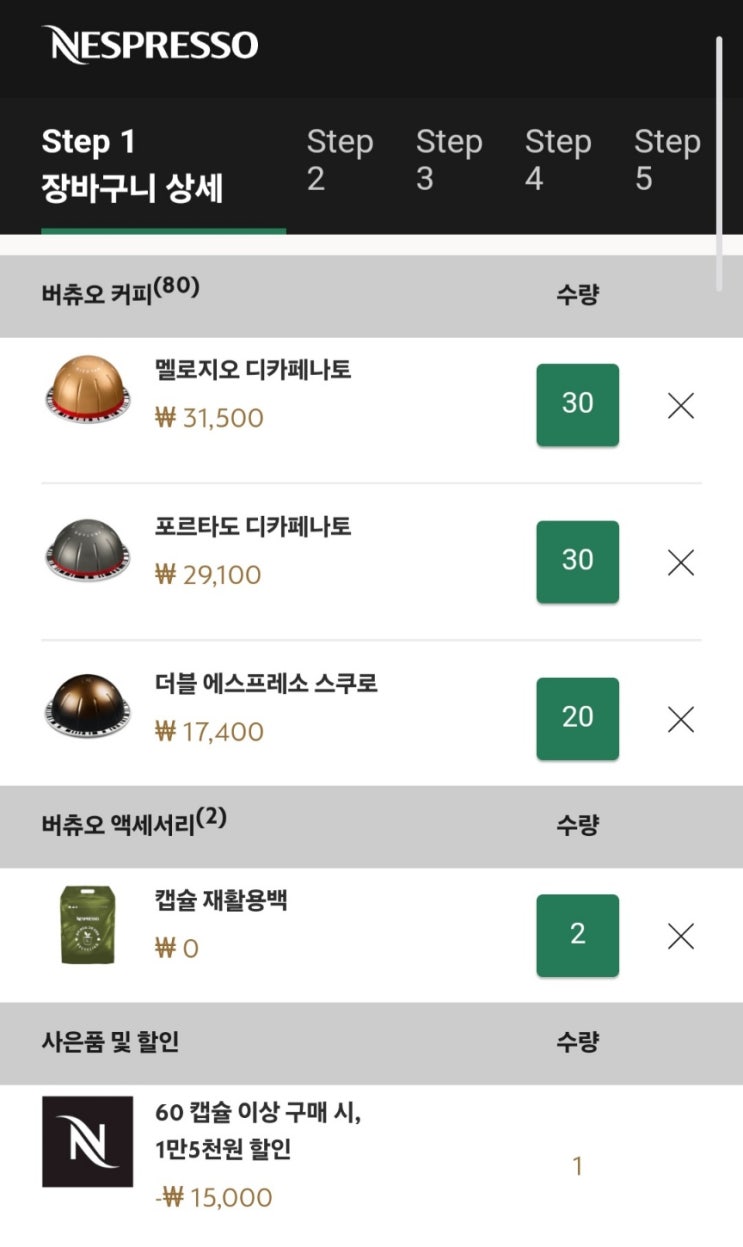The width and height of the screenshot is (743, 1247).
Task: Jump to Step 5 tab
Action: [666, 160]
